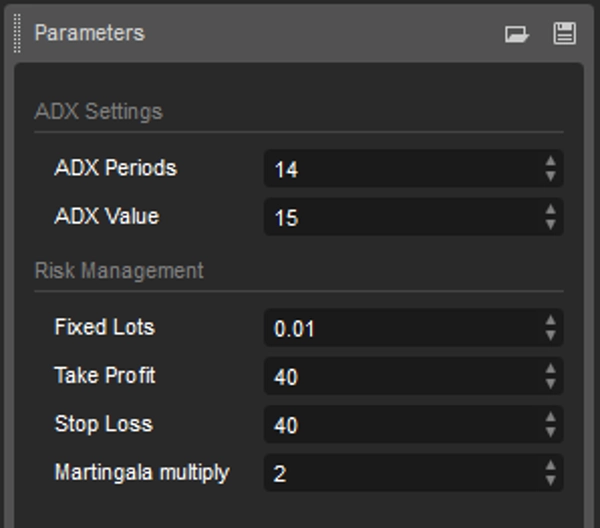Click the Risk Management section header

[119, 271]
